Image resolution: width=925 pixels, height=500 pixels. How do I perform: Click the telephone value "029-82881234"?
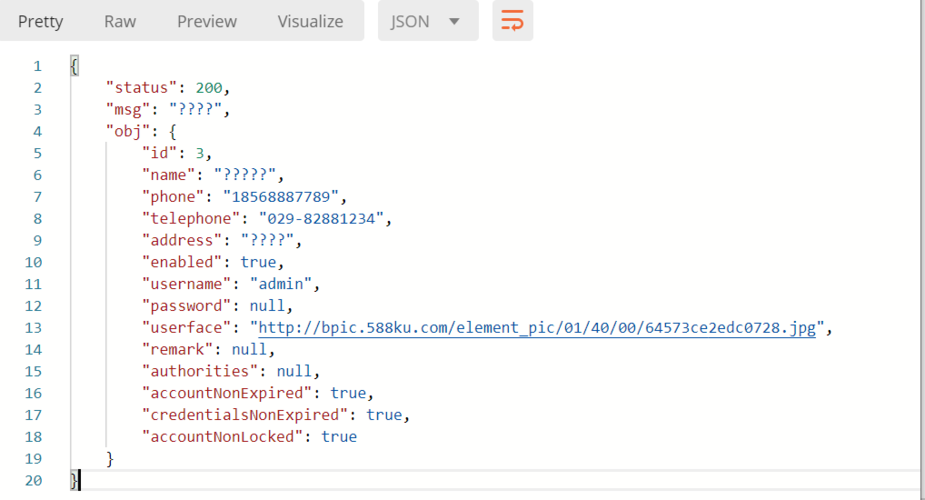[x=323, y=219]
